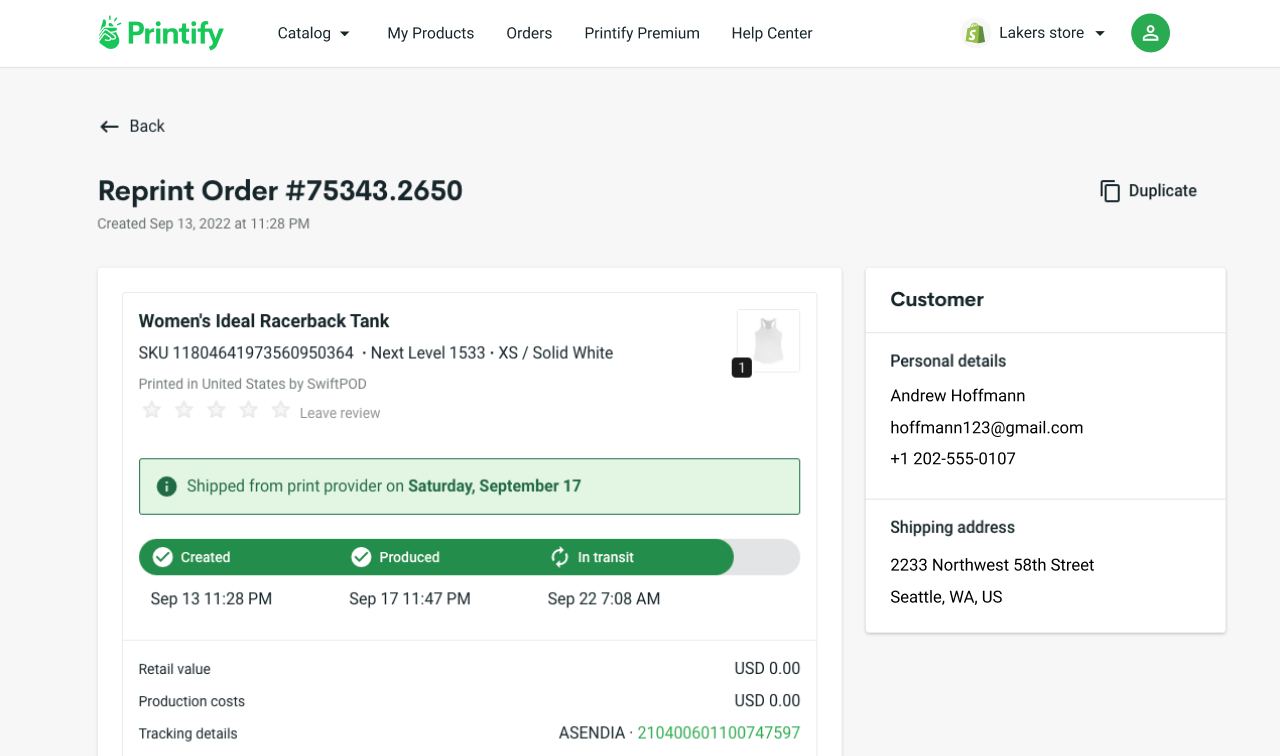The width and height of the screenshot is (1280, 756).
Task: Select the SKU 11804641973560950364 text
Action: point(246,353)
